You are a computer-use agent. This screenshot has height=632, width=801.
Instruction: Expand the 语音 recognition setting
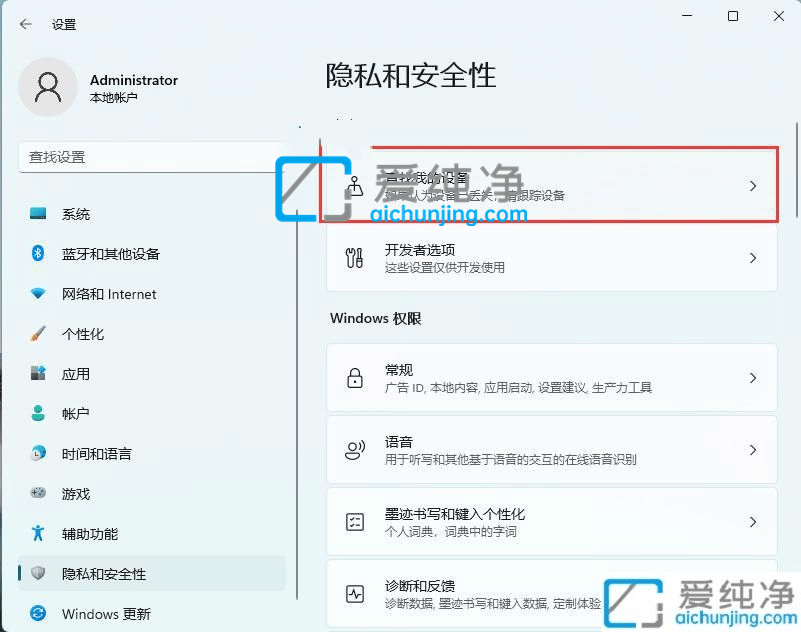[550, 450]
